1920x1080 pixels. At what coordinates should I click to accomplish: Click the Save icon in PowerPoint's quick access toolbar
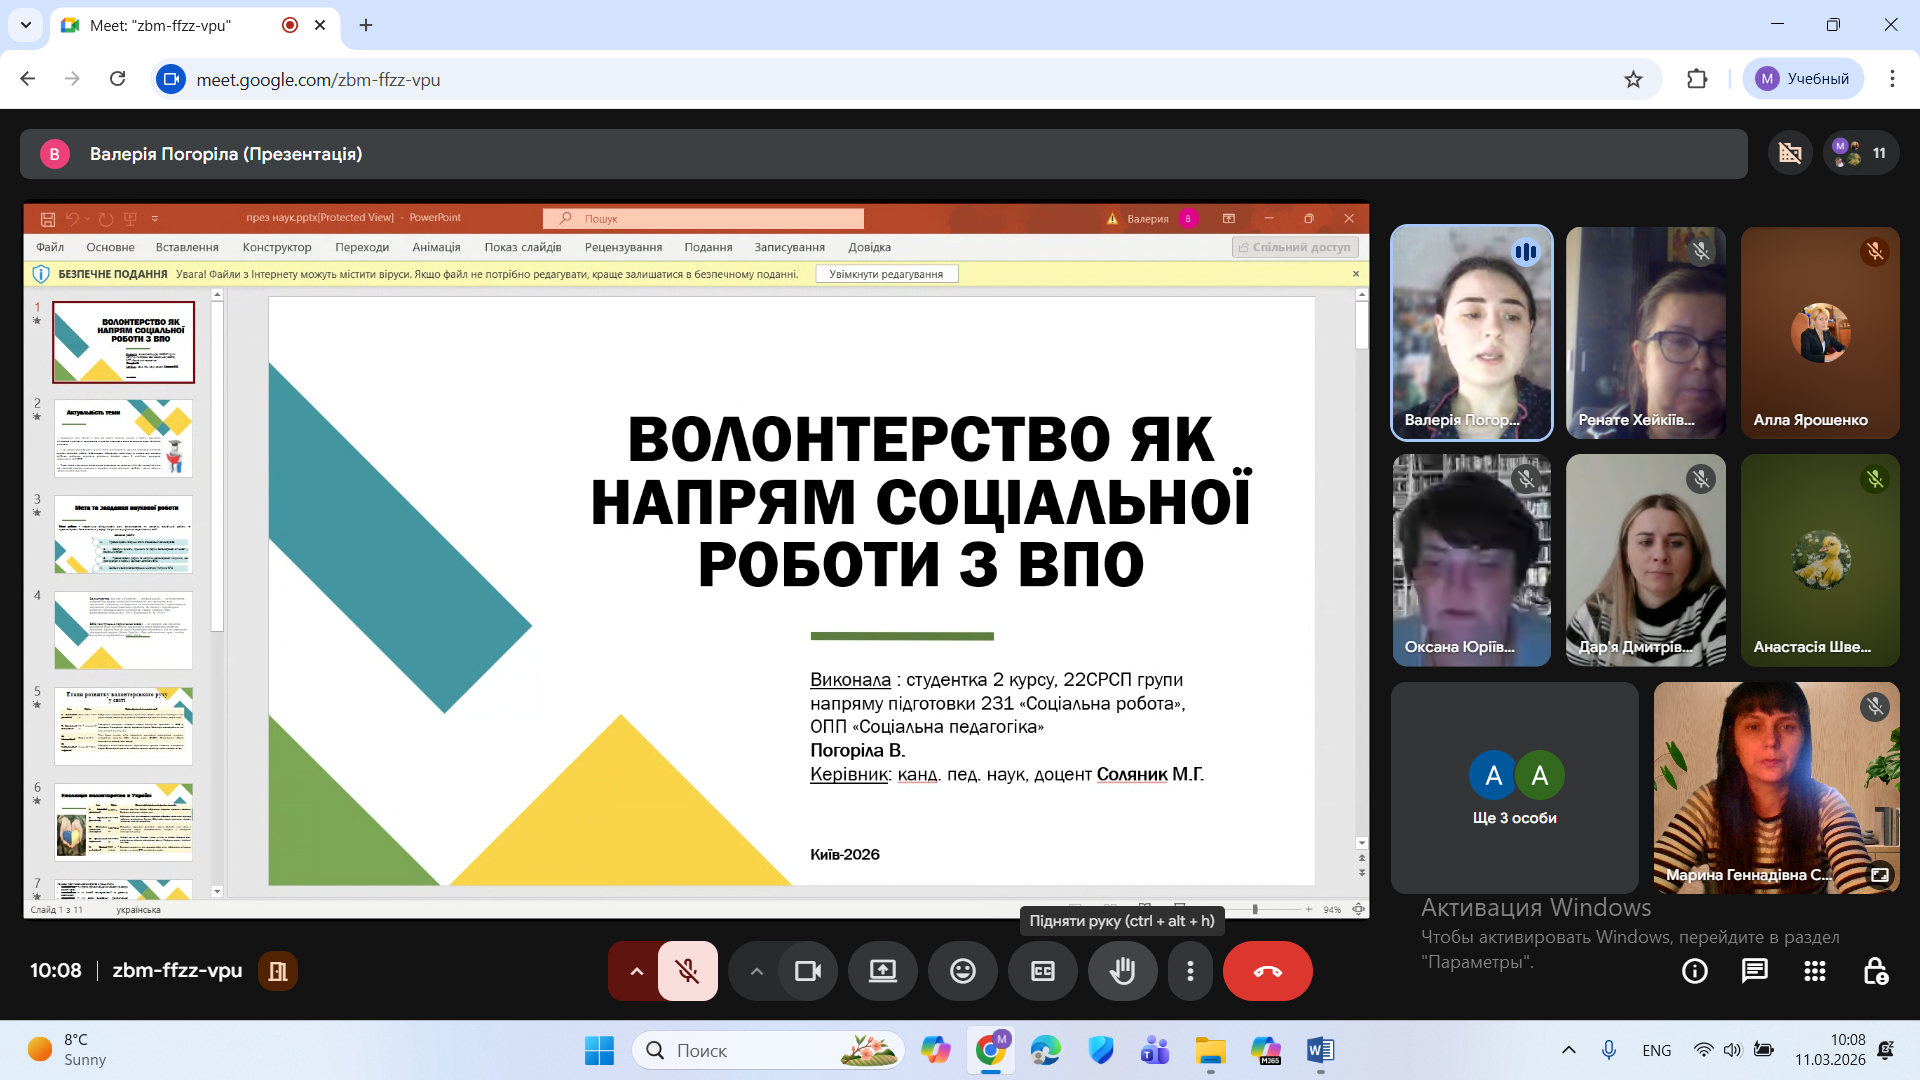point(46,217)
